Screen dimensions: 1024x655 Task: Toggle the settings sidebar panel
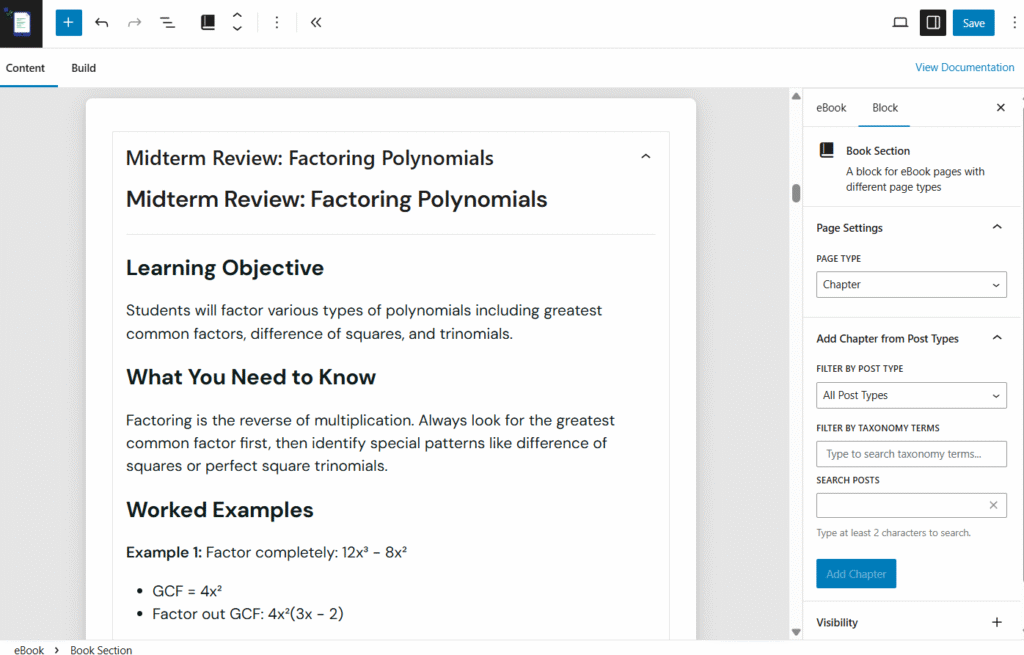[x=933, y=23]
